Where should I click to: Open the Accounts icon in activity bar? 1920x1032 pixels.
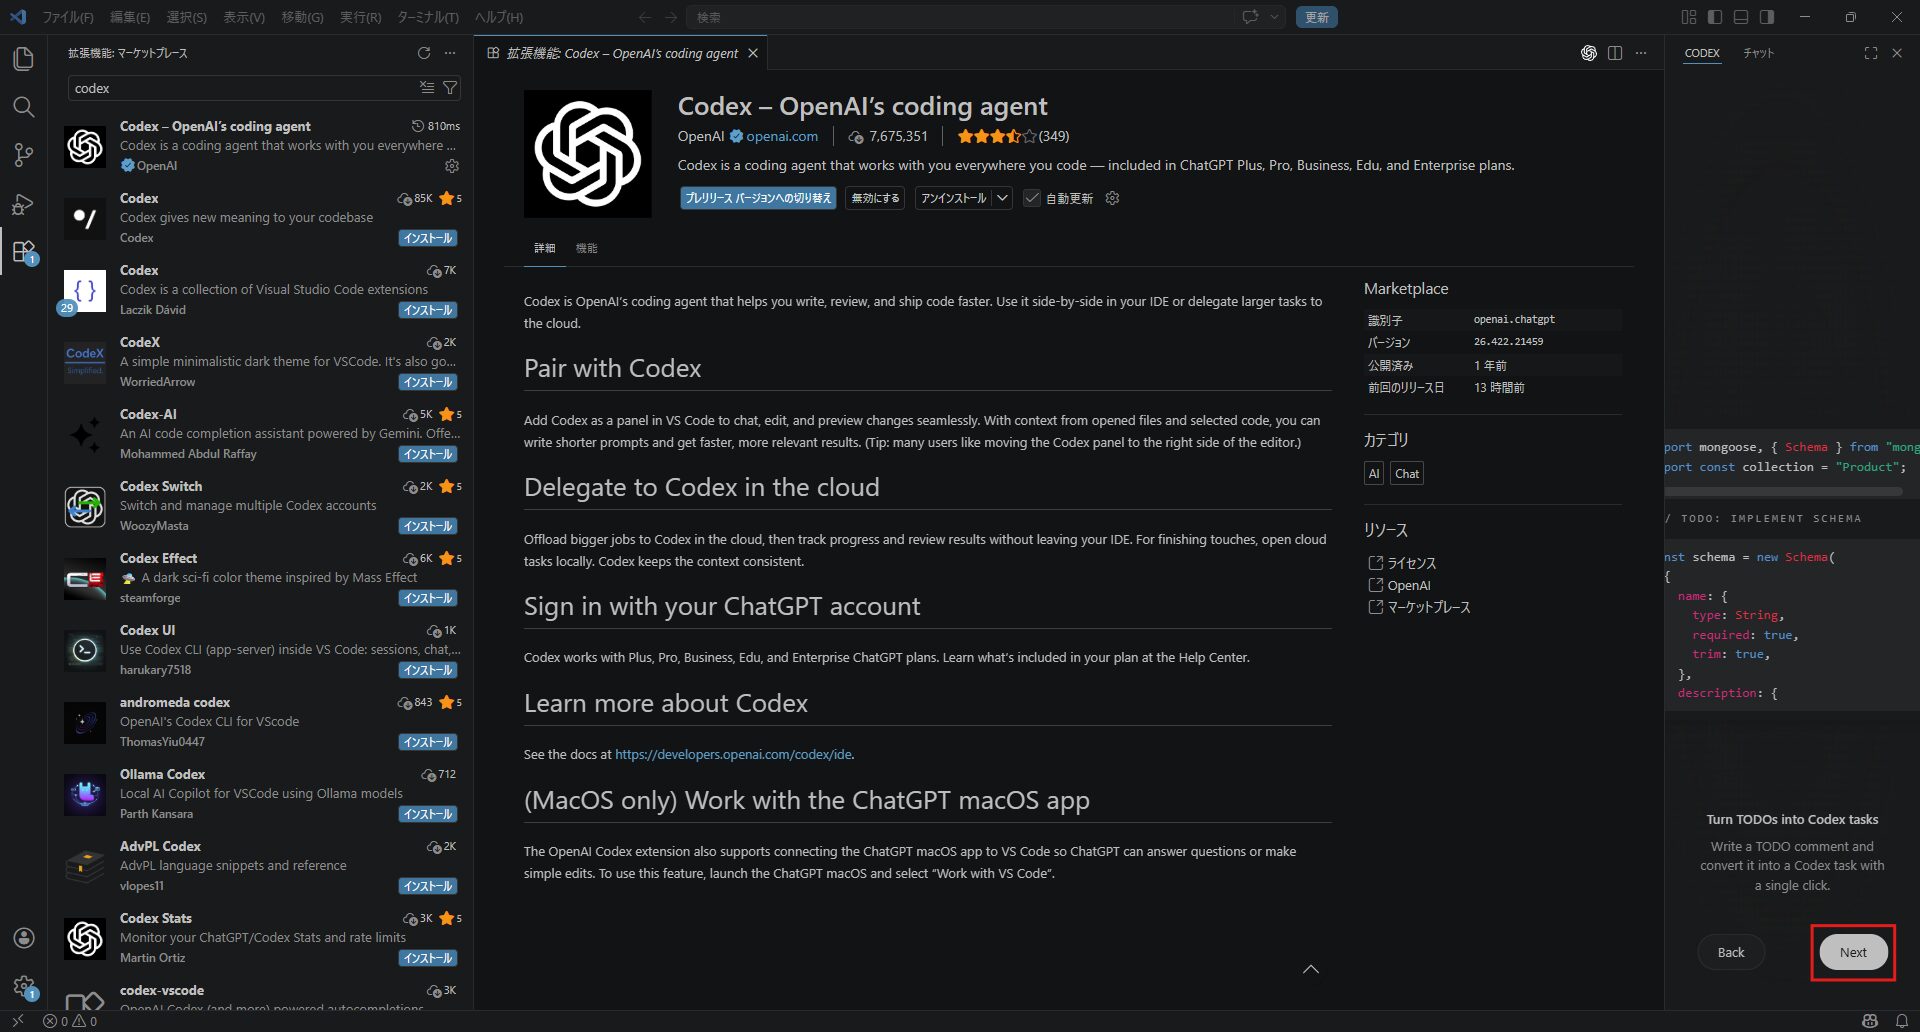[23, 938]
